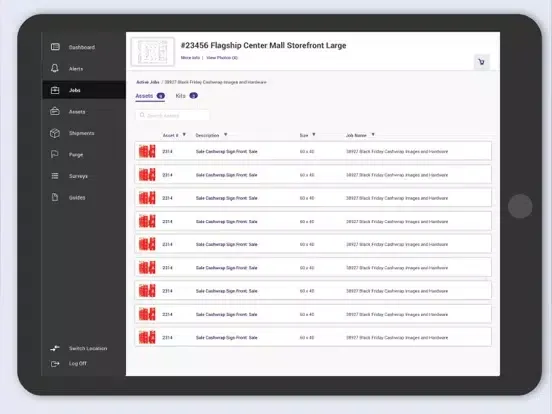Switch to the Assets tab

click(150, 96)
